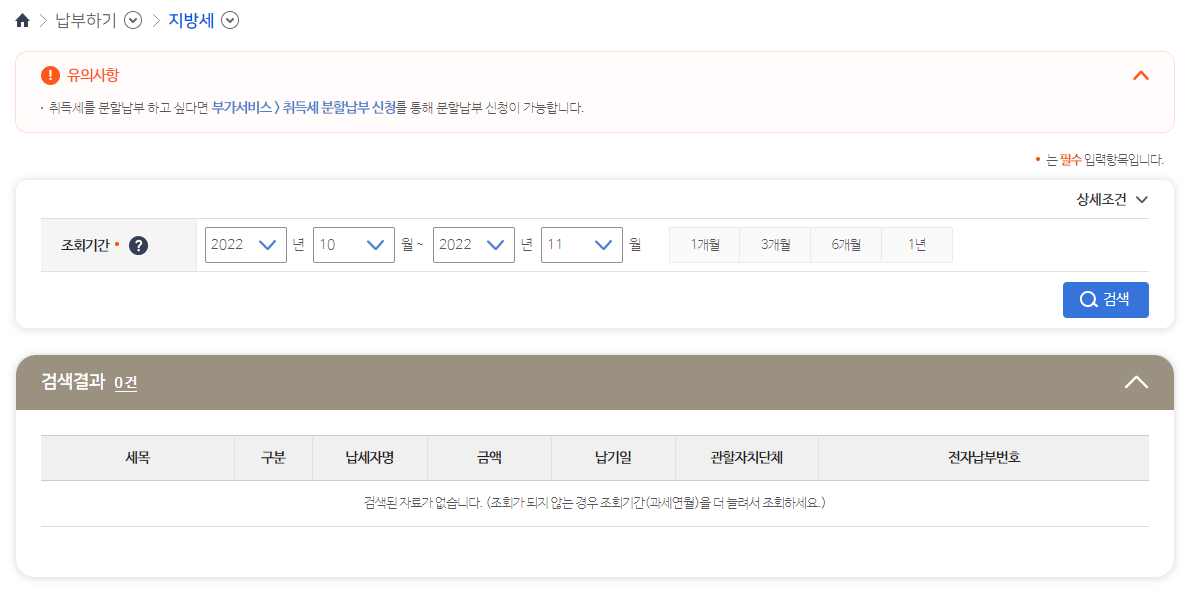Click the 검색 search button
The height and width of the screenshot is (594, 1187).
[x=1105, y=299]
